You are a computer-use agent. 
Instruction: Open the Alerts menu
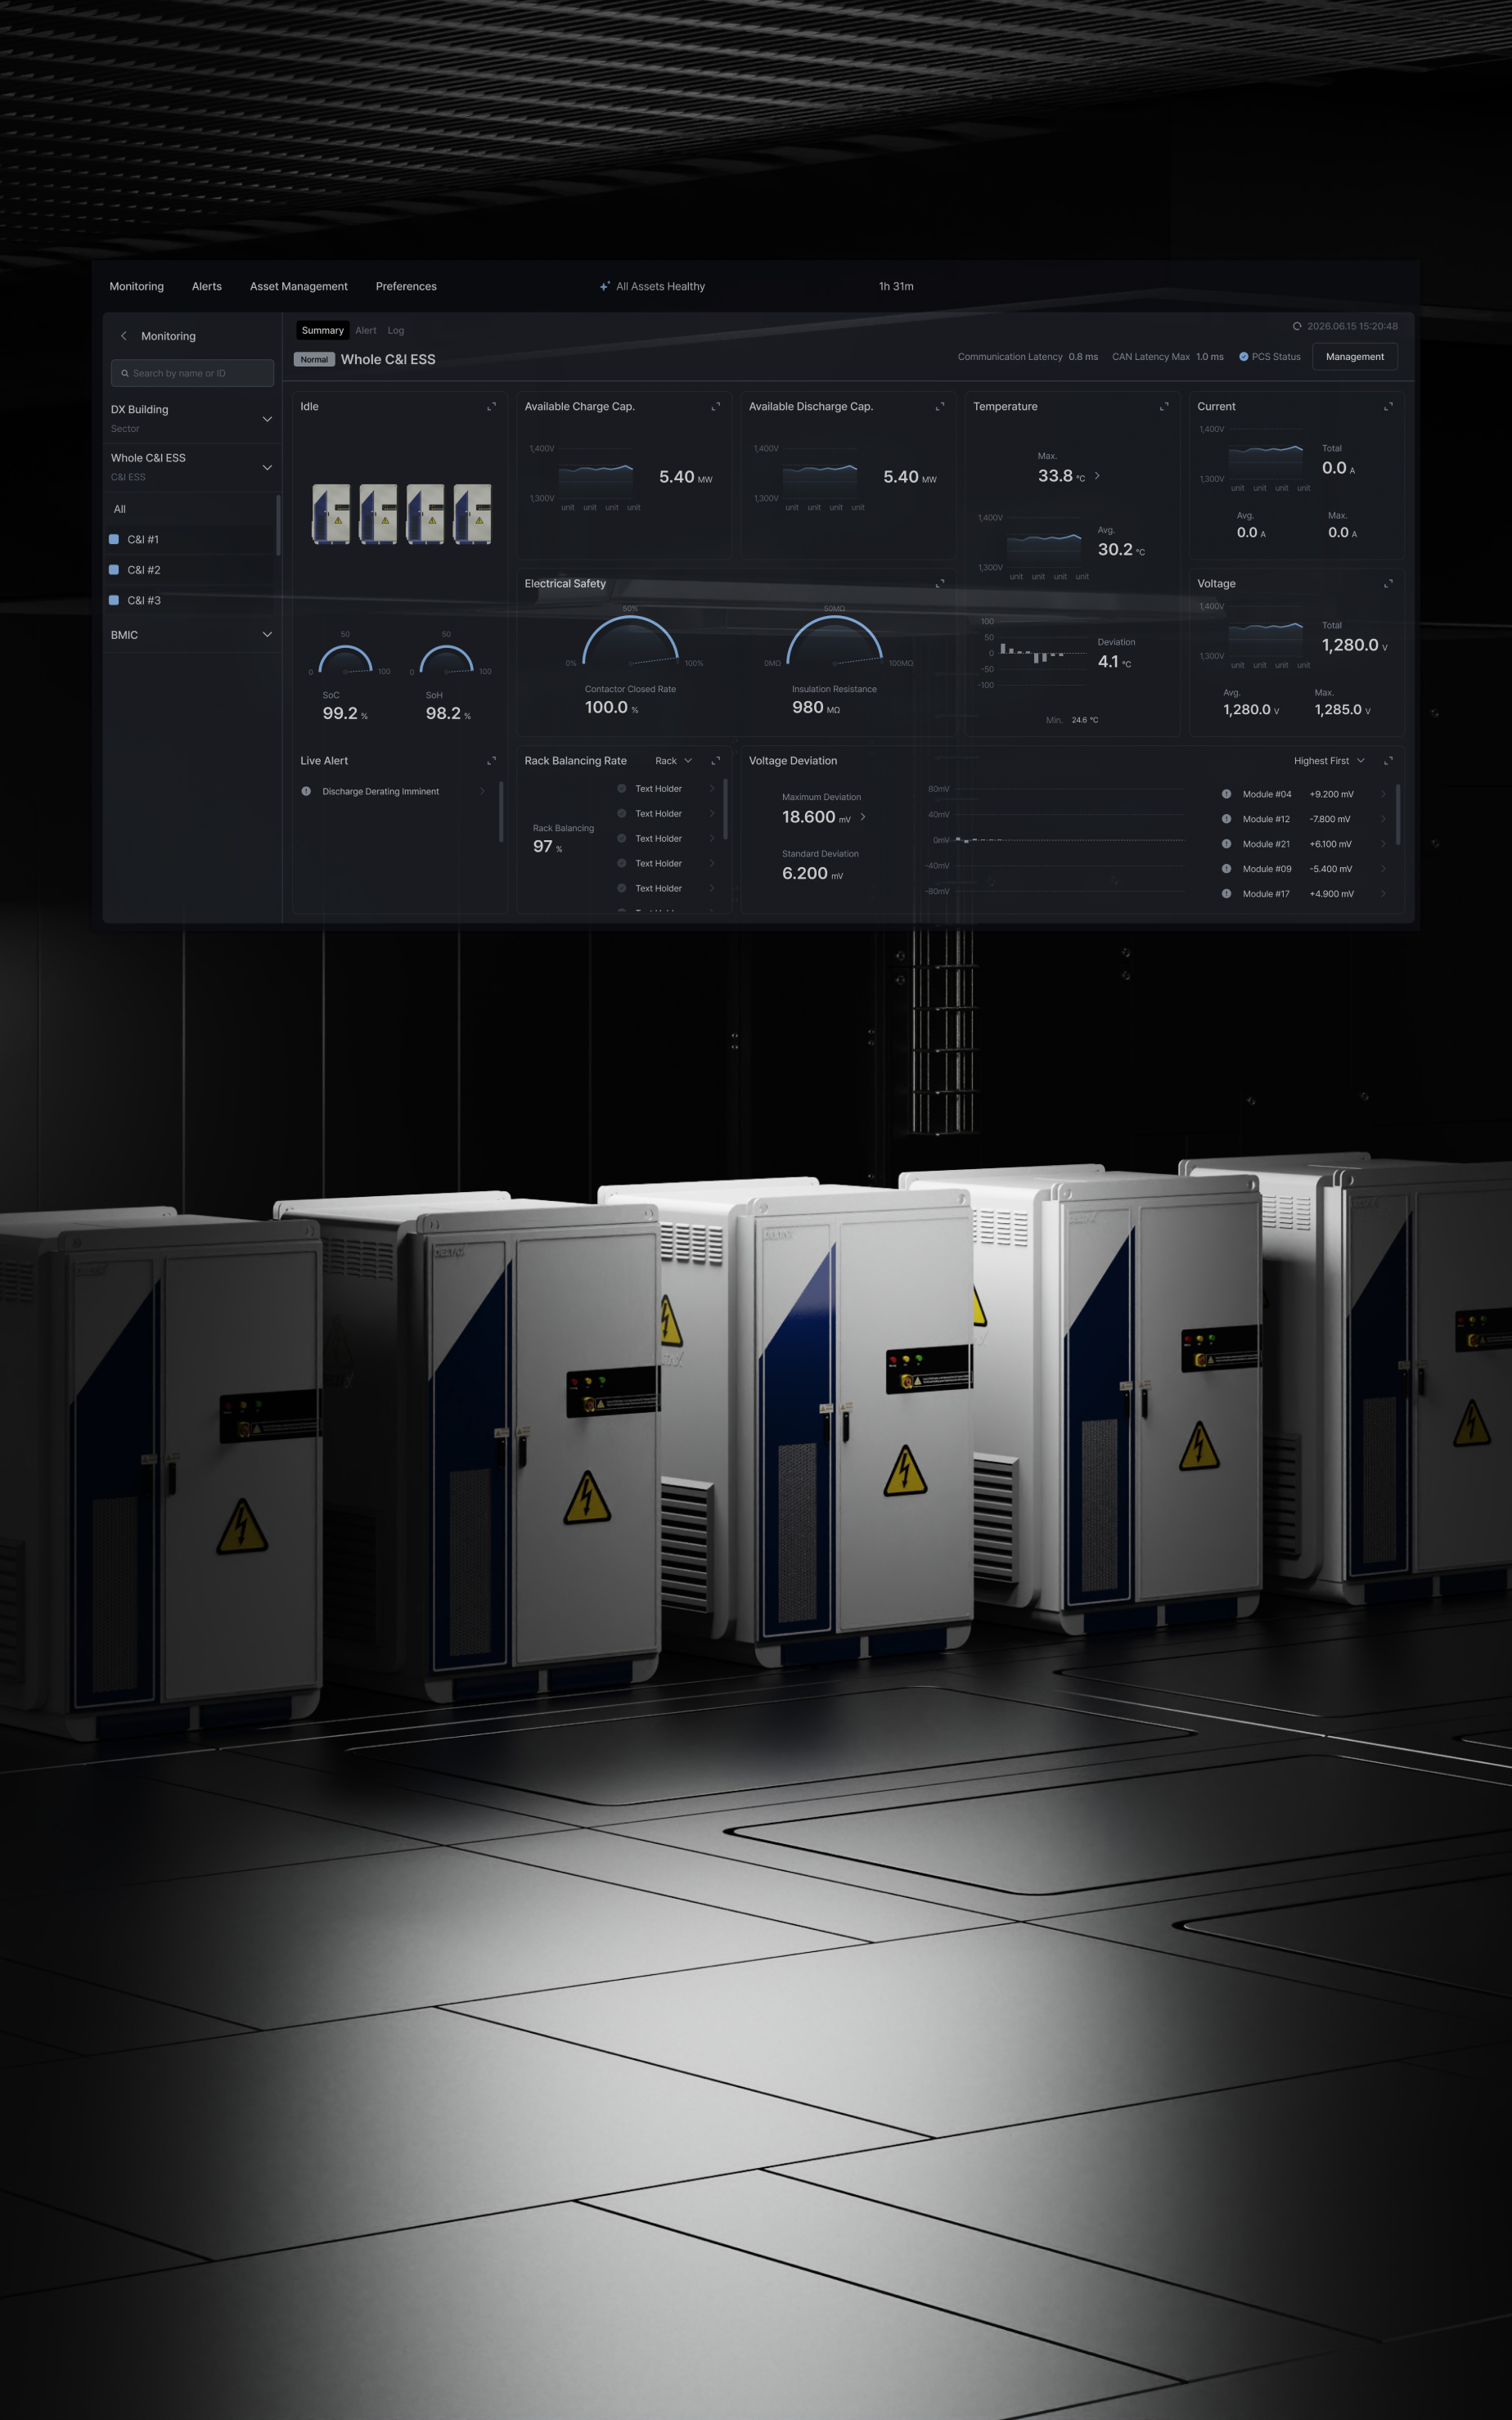coord(207,286)
